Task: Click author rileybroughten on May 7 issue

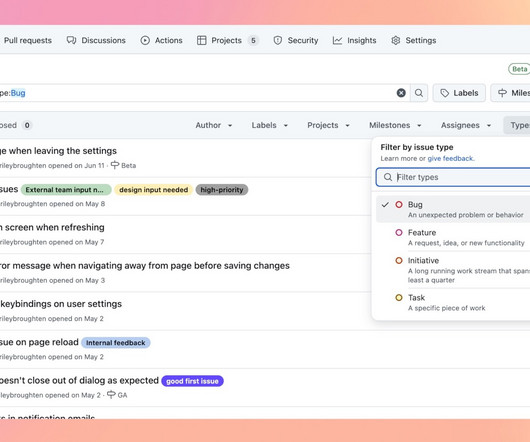Action: pyautogui.click(x=23, y=242)
